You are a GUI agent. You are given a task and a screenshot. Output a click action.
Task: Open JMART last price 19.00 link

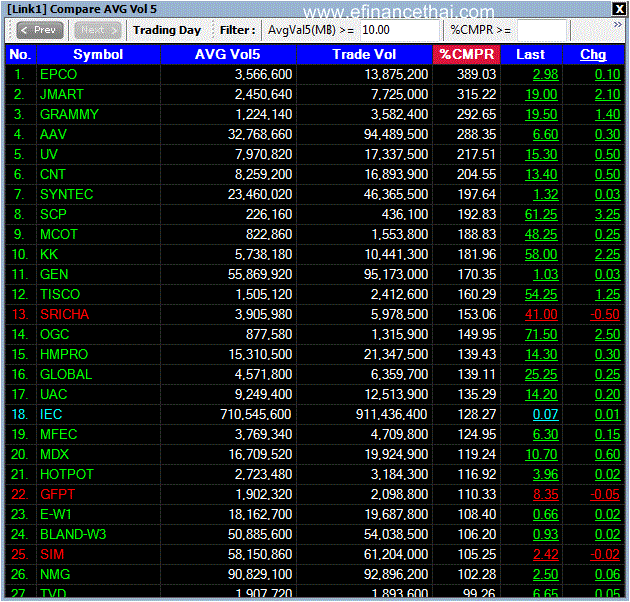point(541,94)
